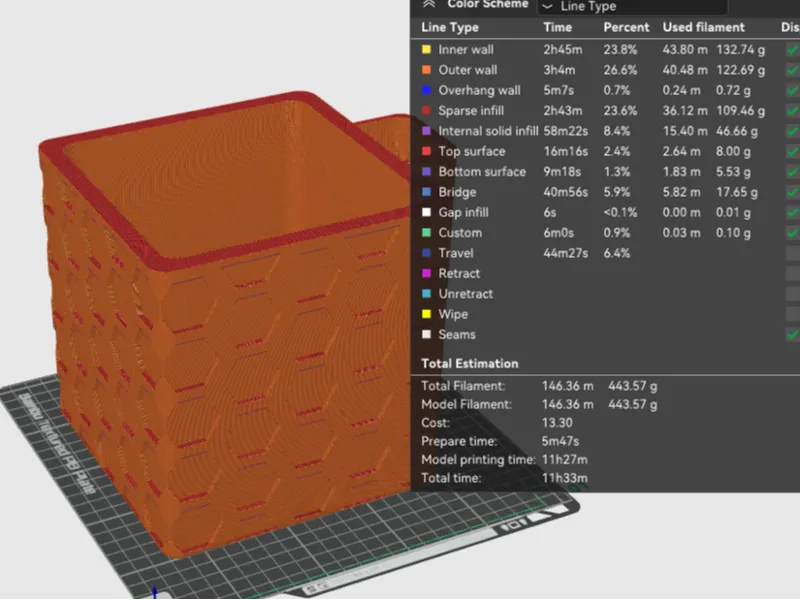Click the cyan Unretract color swatch

[x=427, y=294]
